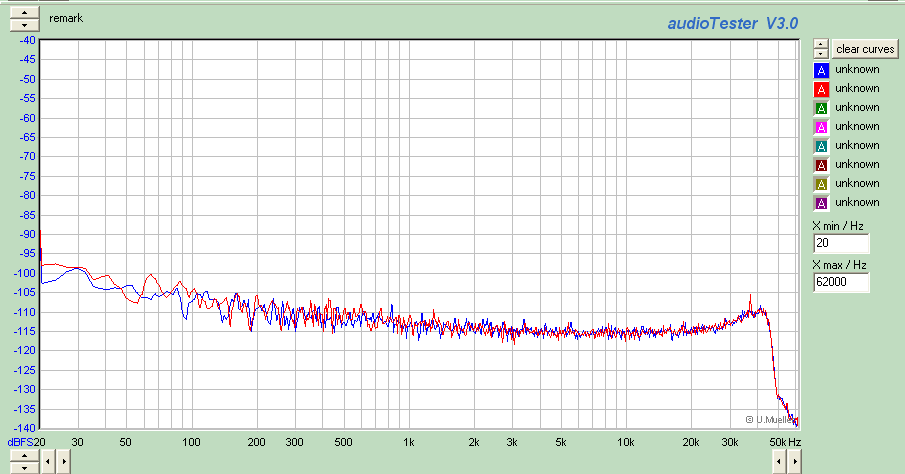Click the green curve A icon
Image resolution: width=905 pixels, height=474 pixels.
(x=821, y=109)
